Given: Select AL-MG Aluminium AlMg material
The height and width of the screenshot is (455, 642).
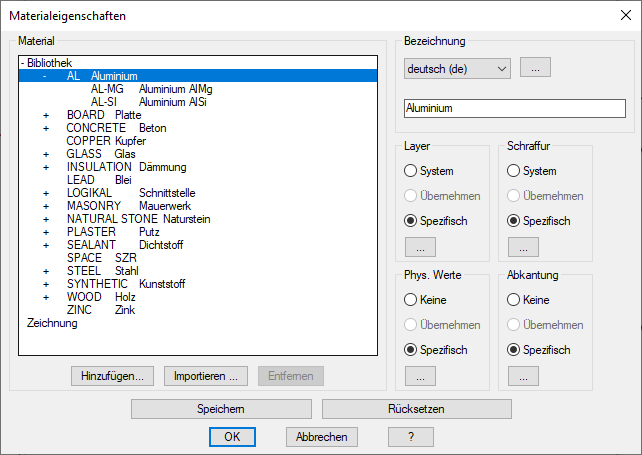Looking at the screenshot, I should coord(151,89).
